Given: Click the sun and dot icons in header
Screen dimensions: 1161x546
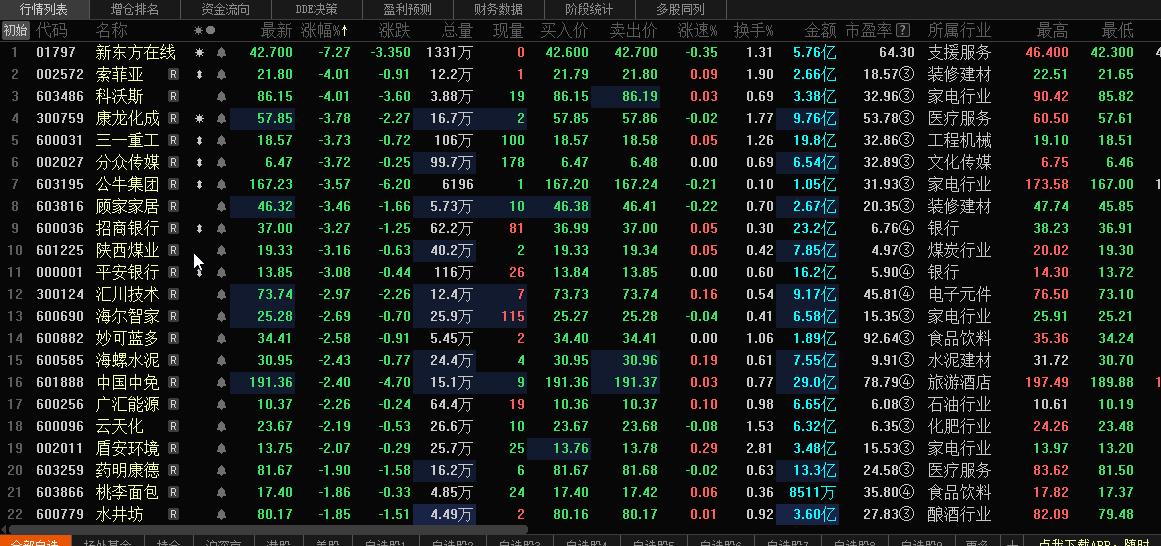Looking at the screenshot, I should [204, 30].
